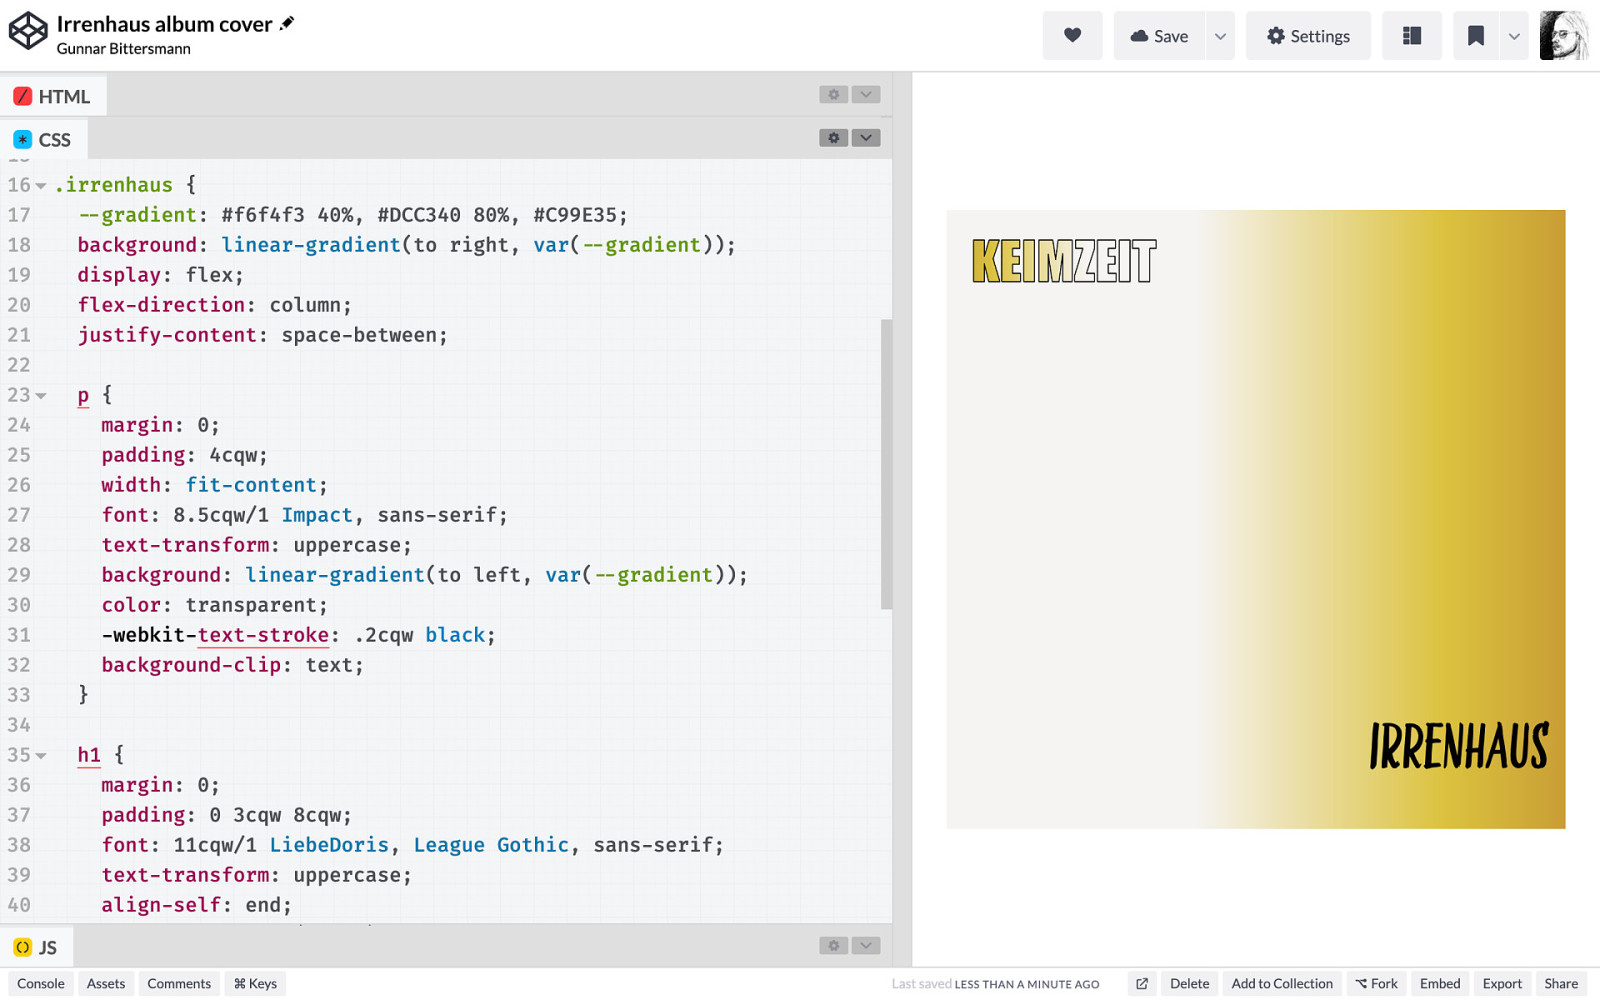Select the JS editor tab

pyautogui.click(x=36, y=947)
